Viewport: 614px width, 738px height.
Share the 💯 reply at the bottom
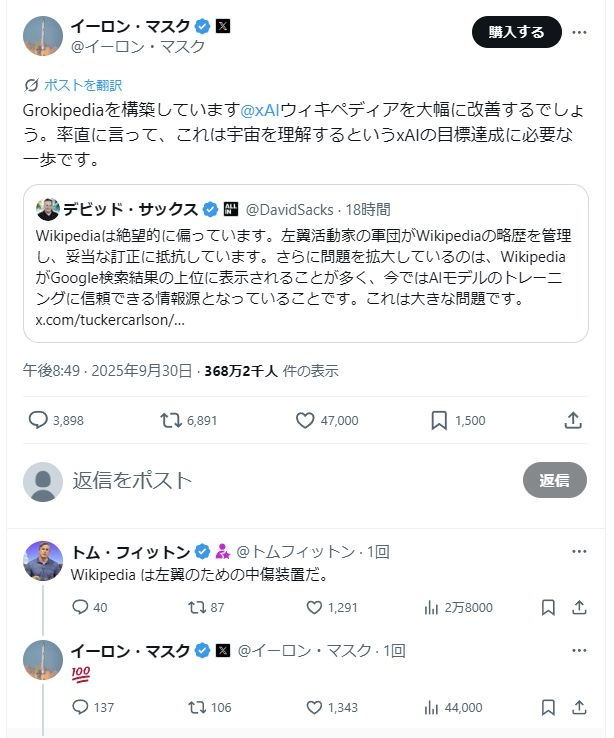coord(579,707)
